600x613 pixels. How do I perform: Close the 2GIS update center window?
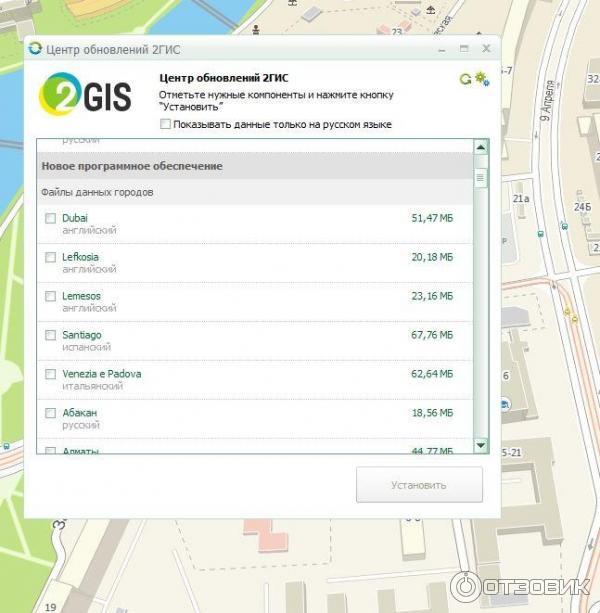[x=486, y=48]
